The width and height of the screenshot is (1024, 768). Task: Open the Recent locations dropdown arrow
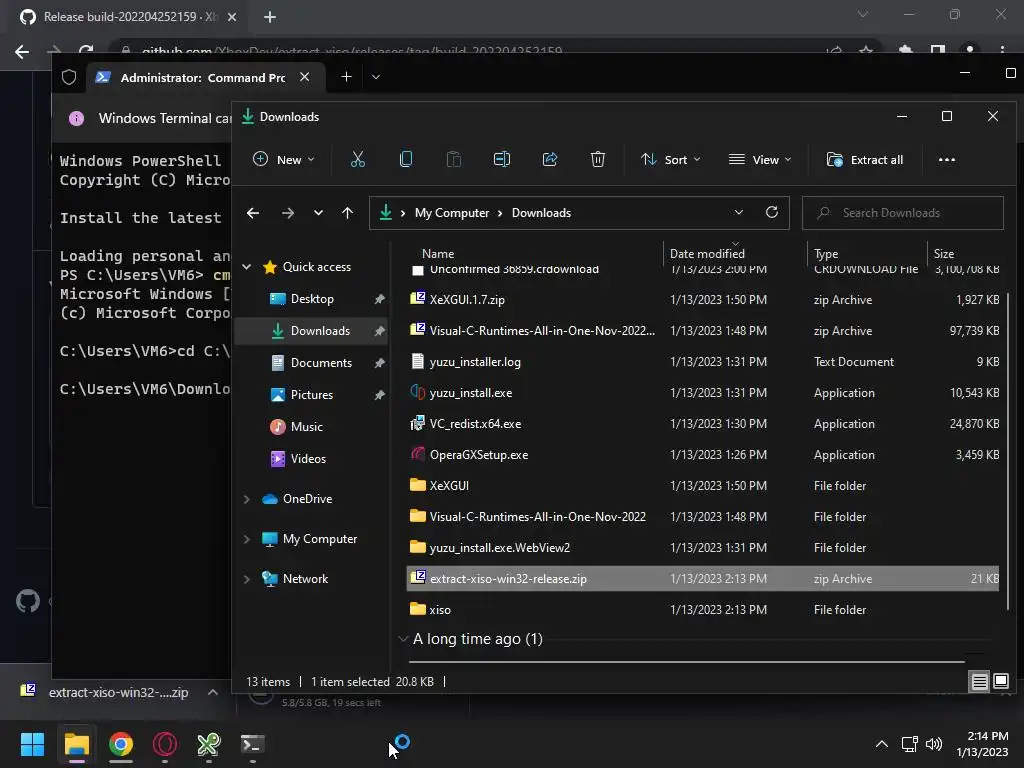[318, 213]
